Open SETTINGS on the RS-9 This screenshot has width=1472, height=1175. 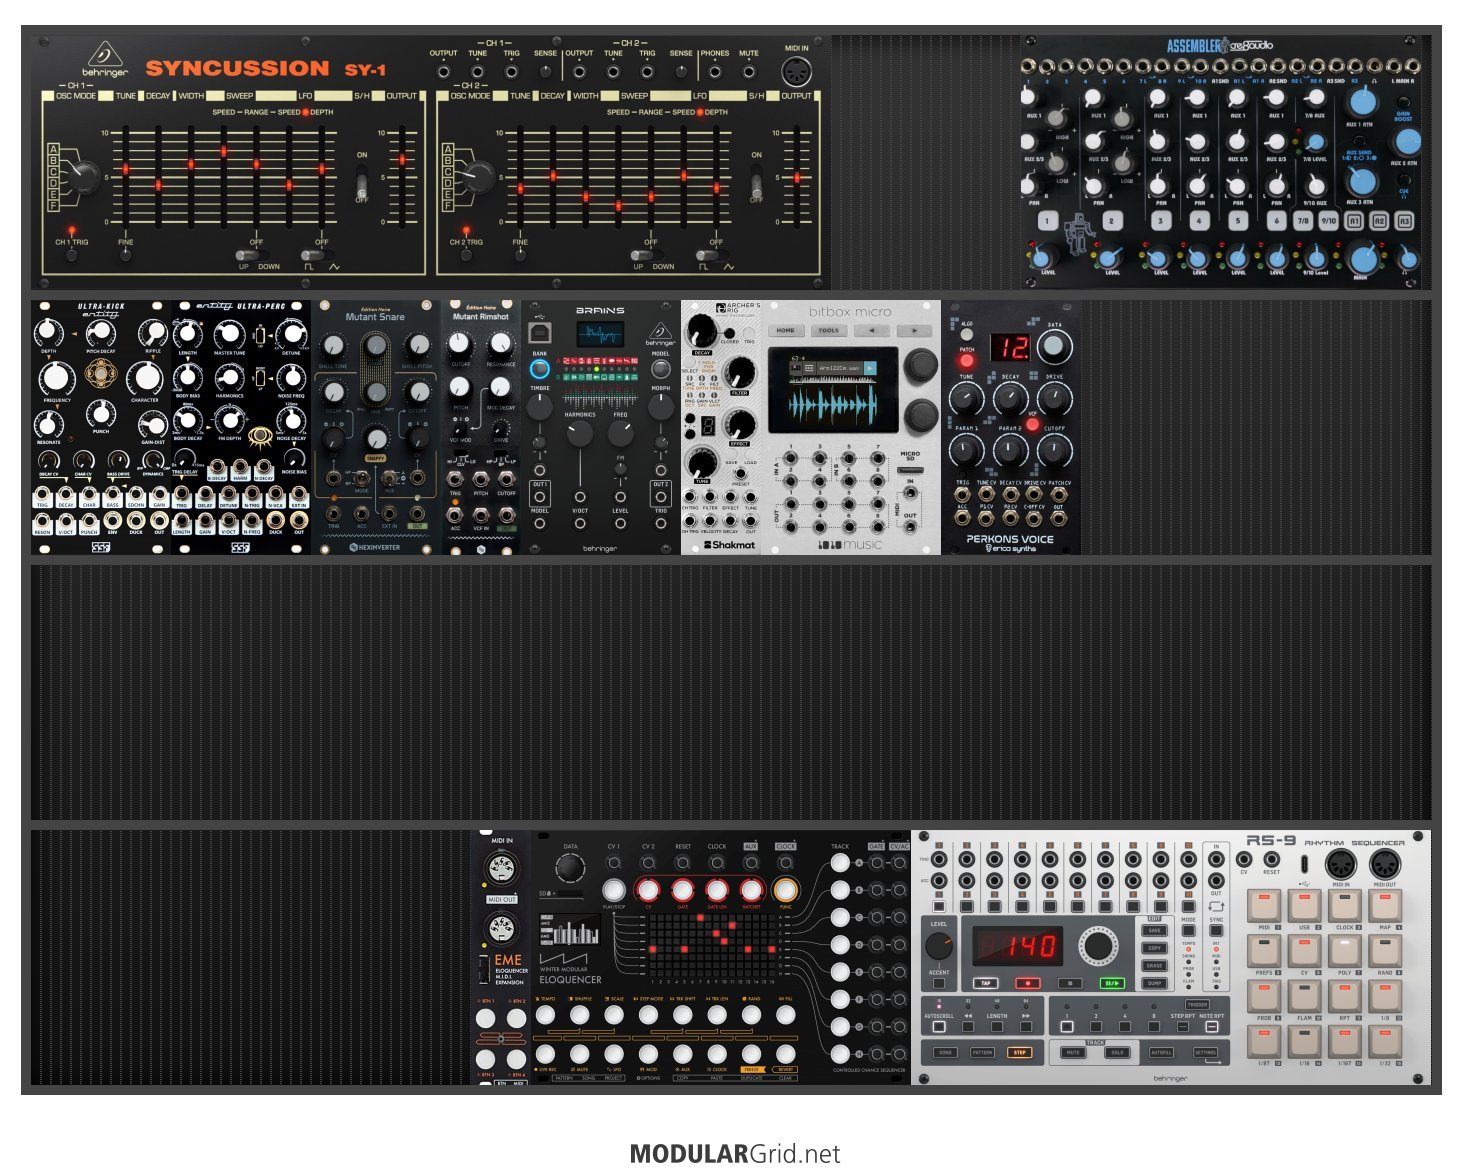coord(1207,1053)
